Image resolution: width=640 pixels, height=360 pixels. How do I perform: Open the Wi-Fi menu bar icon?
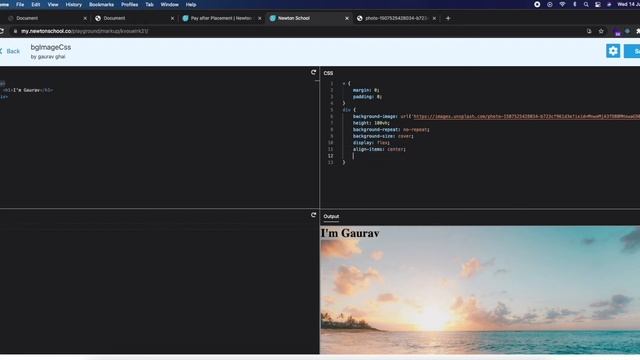[x=562, y=4]
